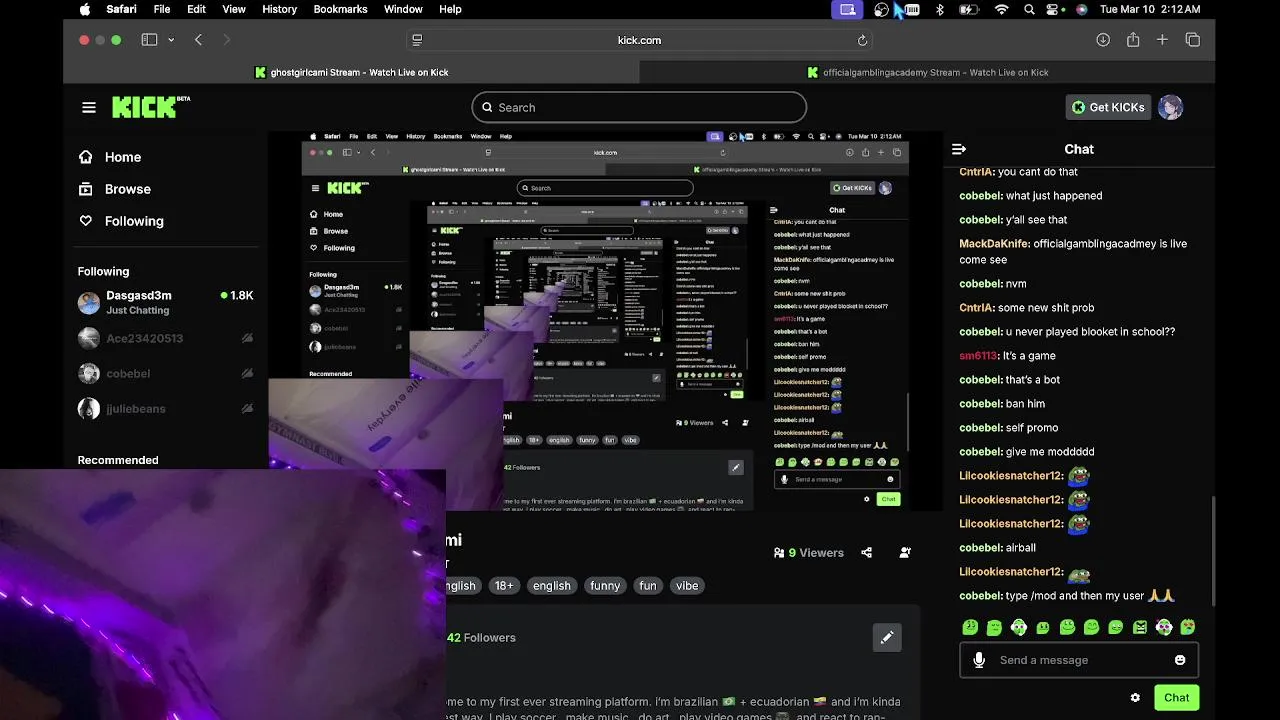Toggle the Safari sidebar

pos(149,40)
